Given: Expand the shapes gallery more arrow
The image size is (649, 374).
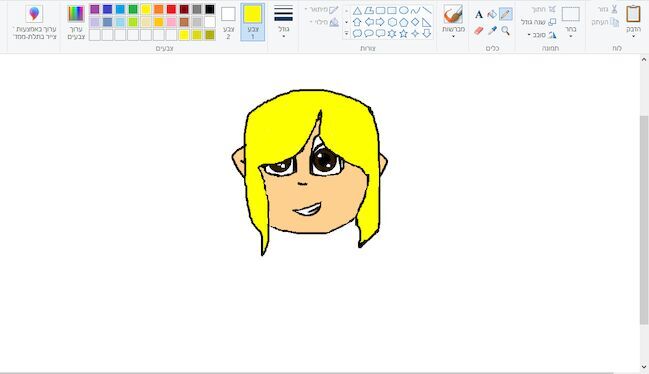Looking at the screenshot, I should point(346,34).
